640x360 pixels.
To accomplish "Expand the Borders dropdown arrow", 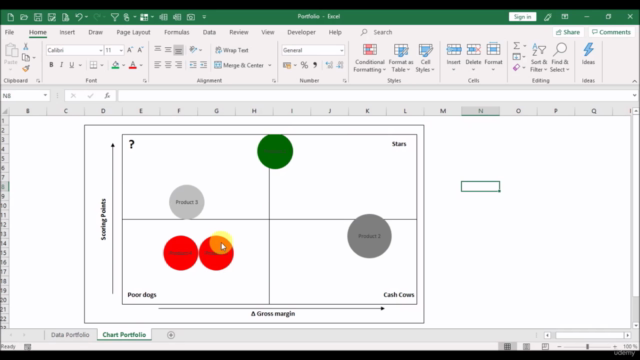I will [102, 65].
